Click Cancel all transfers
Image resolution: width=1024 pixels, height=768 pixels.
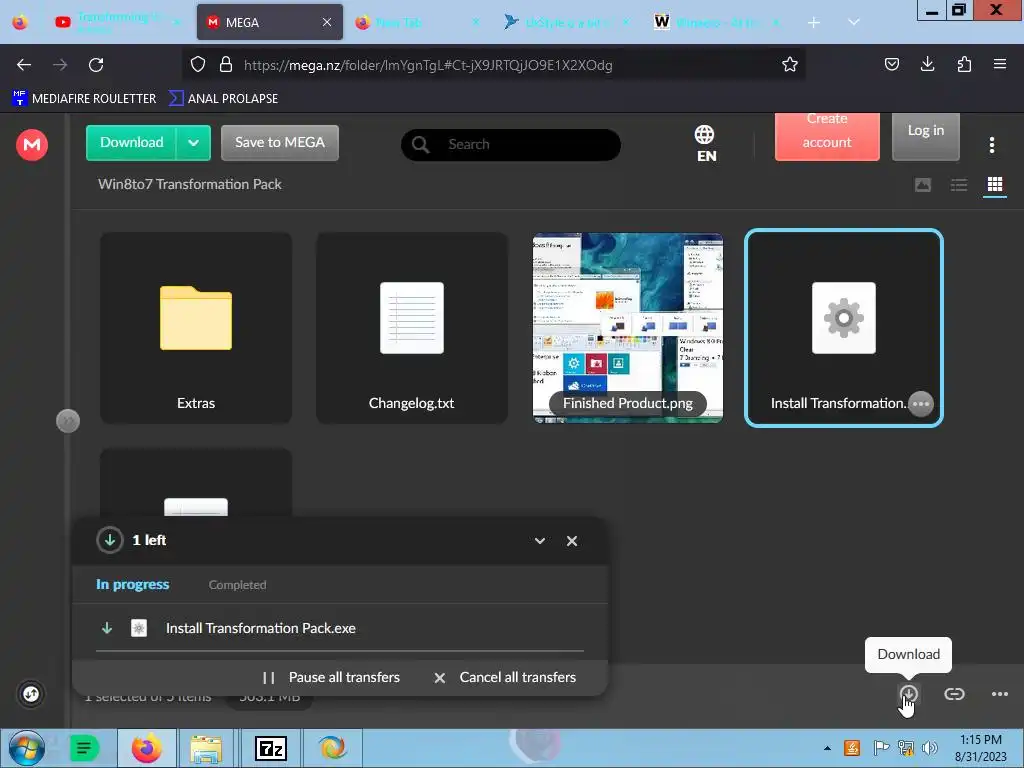[x=505, y=677]
